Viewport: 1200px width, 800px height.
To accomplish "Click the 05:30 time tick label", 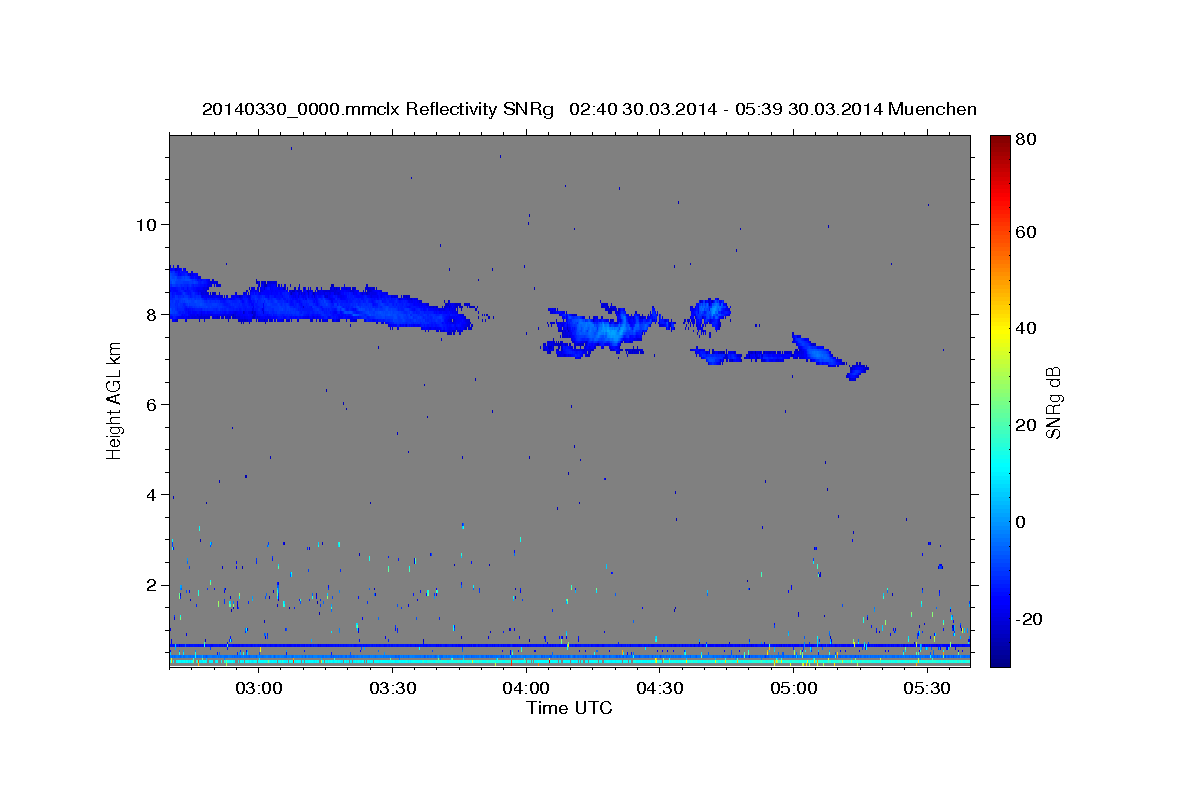I will 927,689.
